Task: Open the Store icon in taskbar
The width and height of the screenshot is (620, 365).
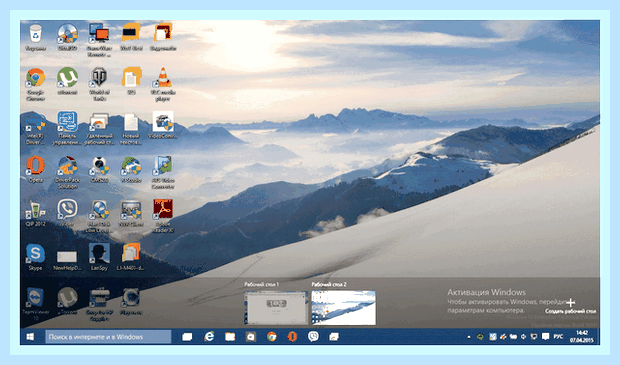Action: coord(251,337)
